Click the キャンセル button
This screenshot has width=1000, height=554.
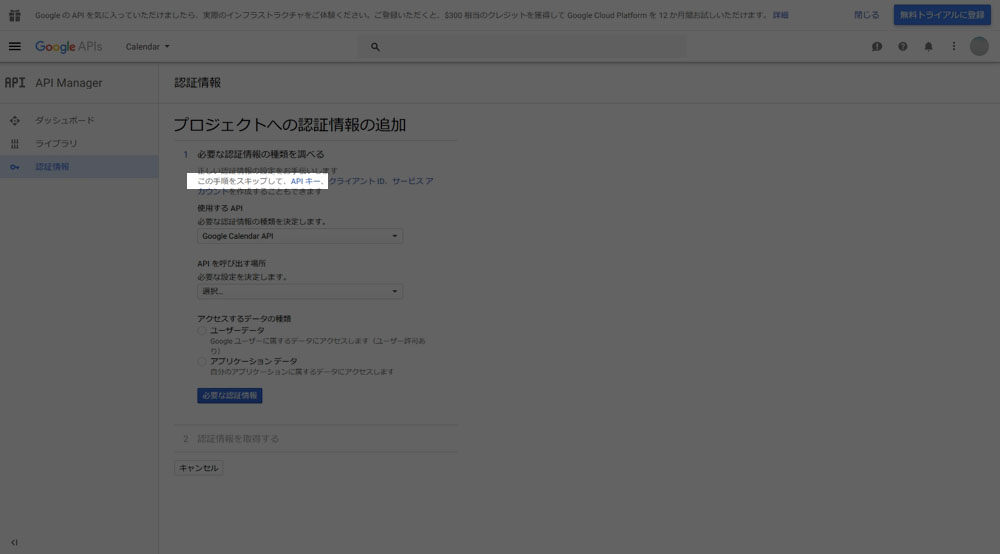[198, 468]
